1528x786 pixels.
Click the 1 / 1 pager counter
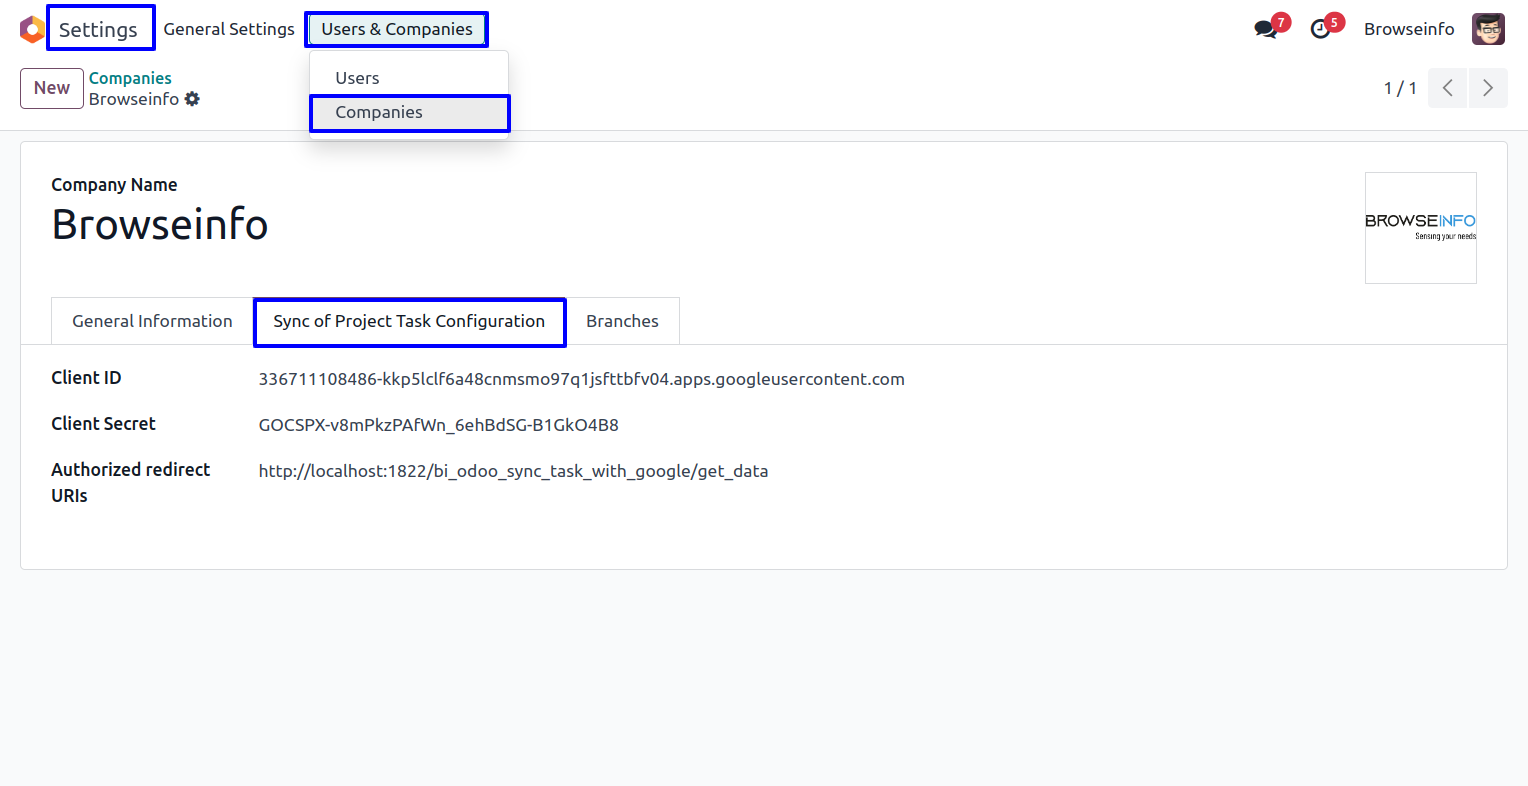tap(1400, 88)
